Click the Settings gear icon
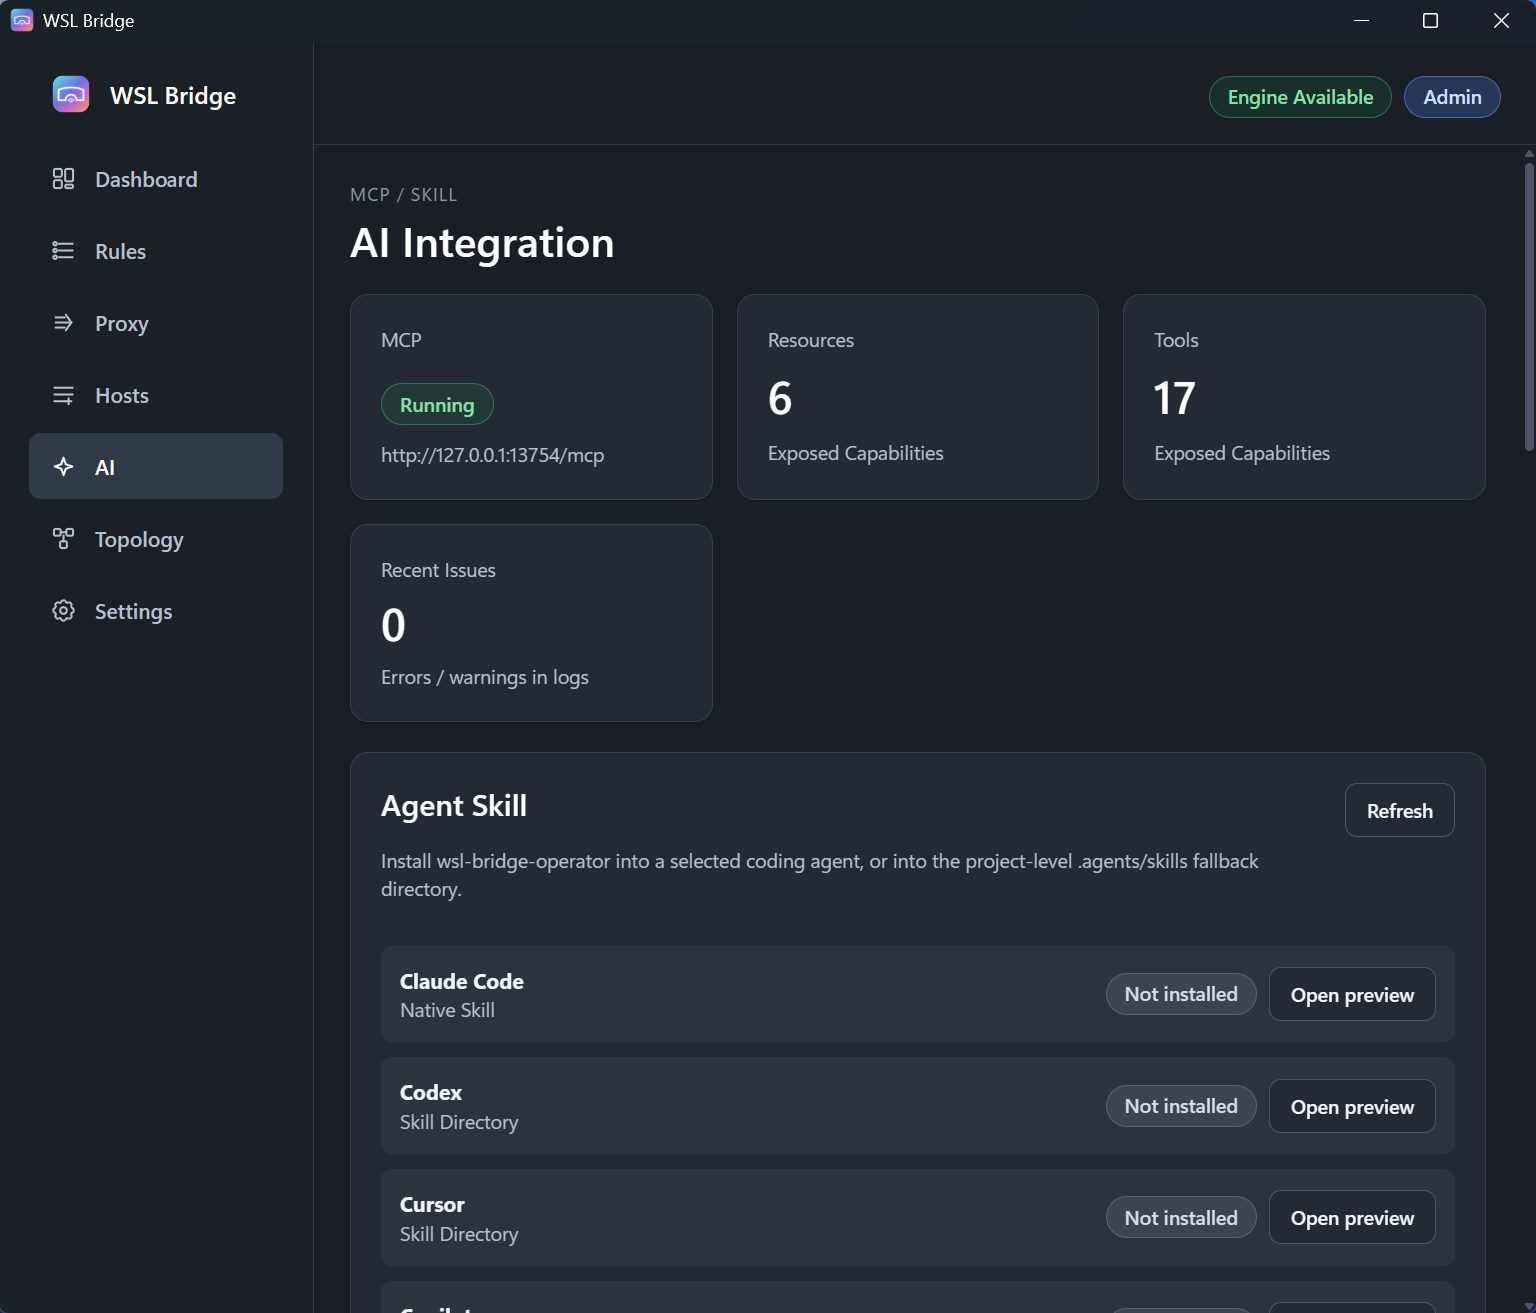This screenshot has height=1313, width=1536. 63,611
